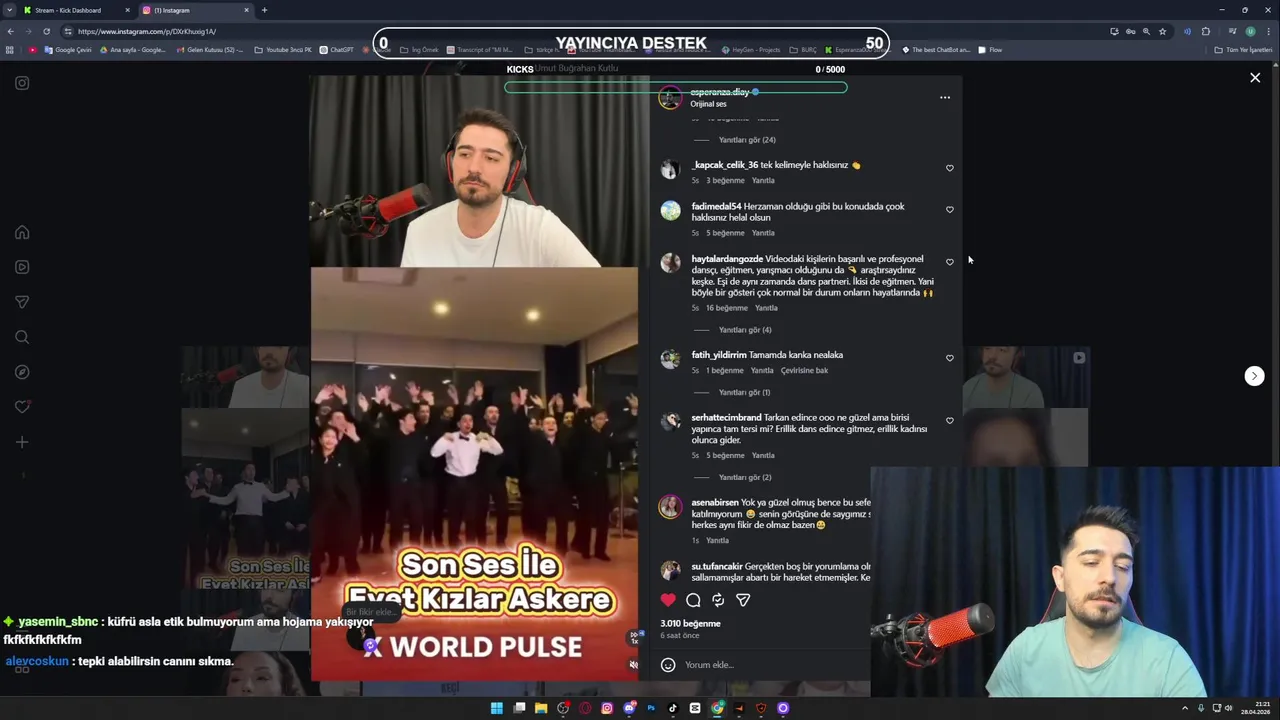The image size is (1280, 720).
Task: Expand 'Yanıtları gör (24)' replies
Action: pos(747,140)
